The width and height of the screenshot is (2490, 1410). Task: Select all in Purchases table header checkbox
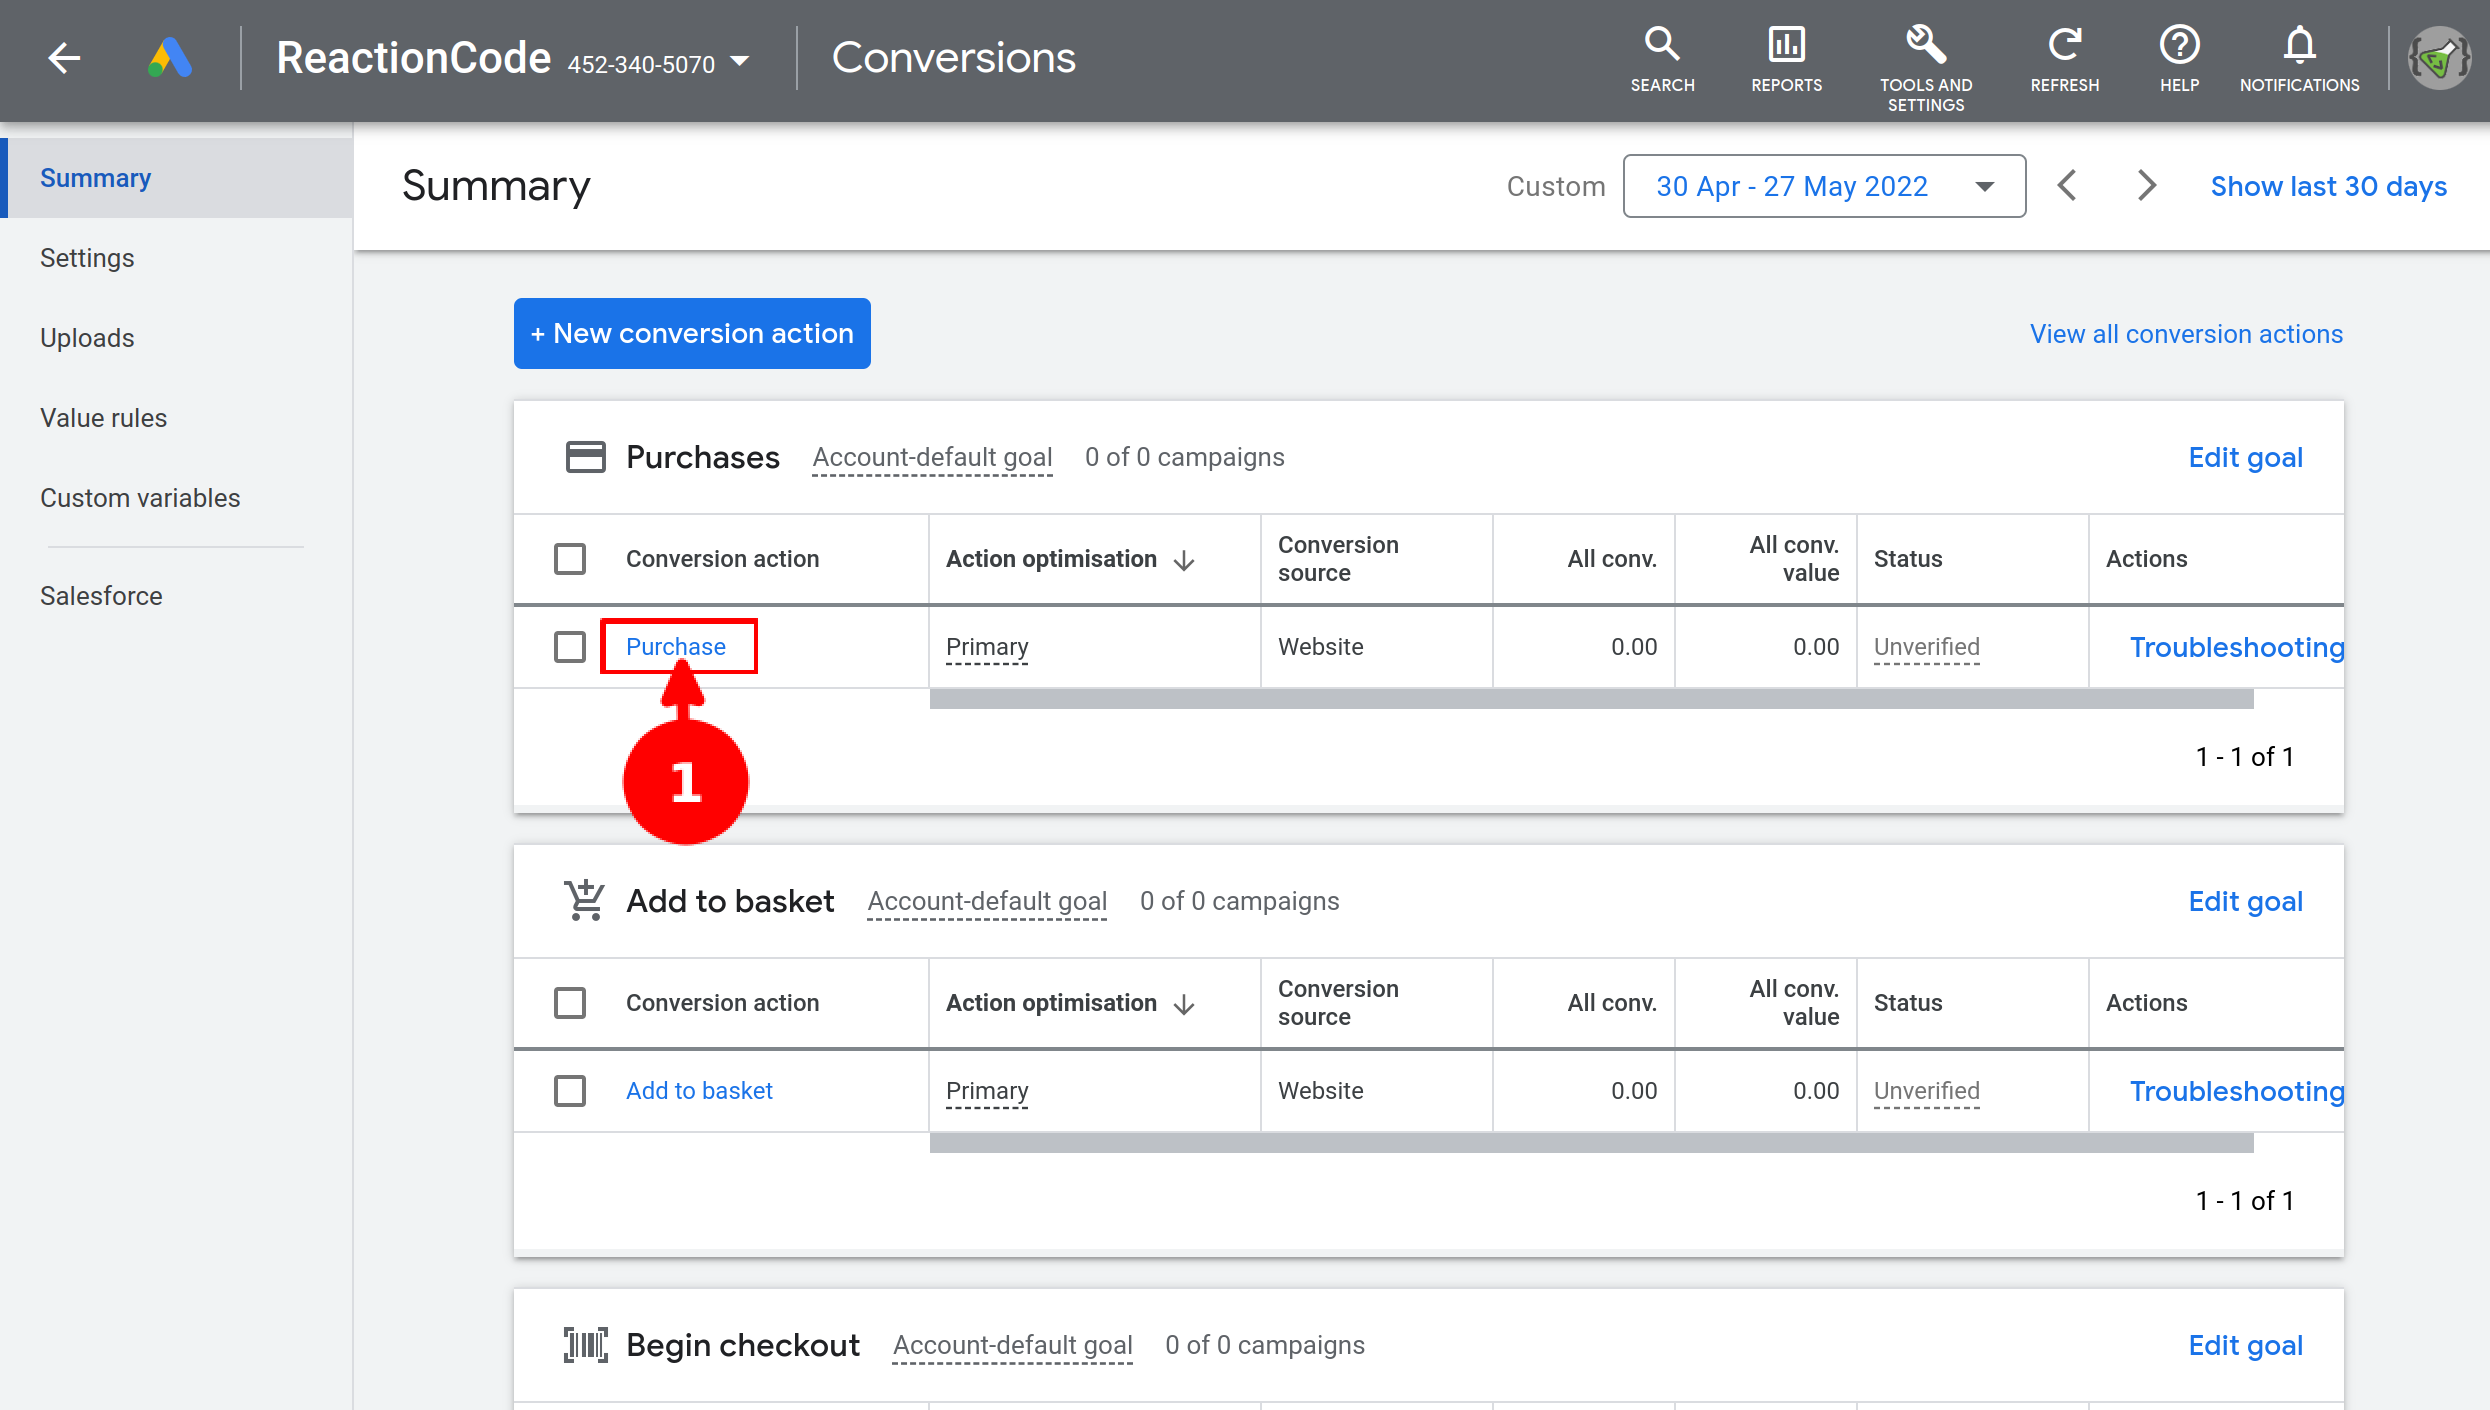[570, 559]
